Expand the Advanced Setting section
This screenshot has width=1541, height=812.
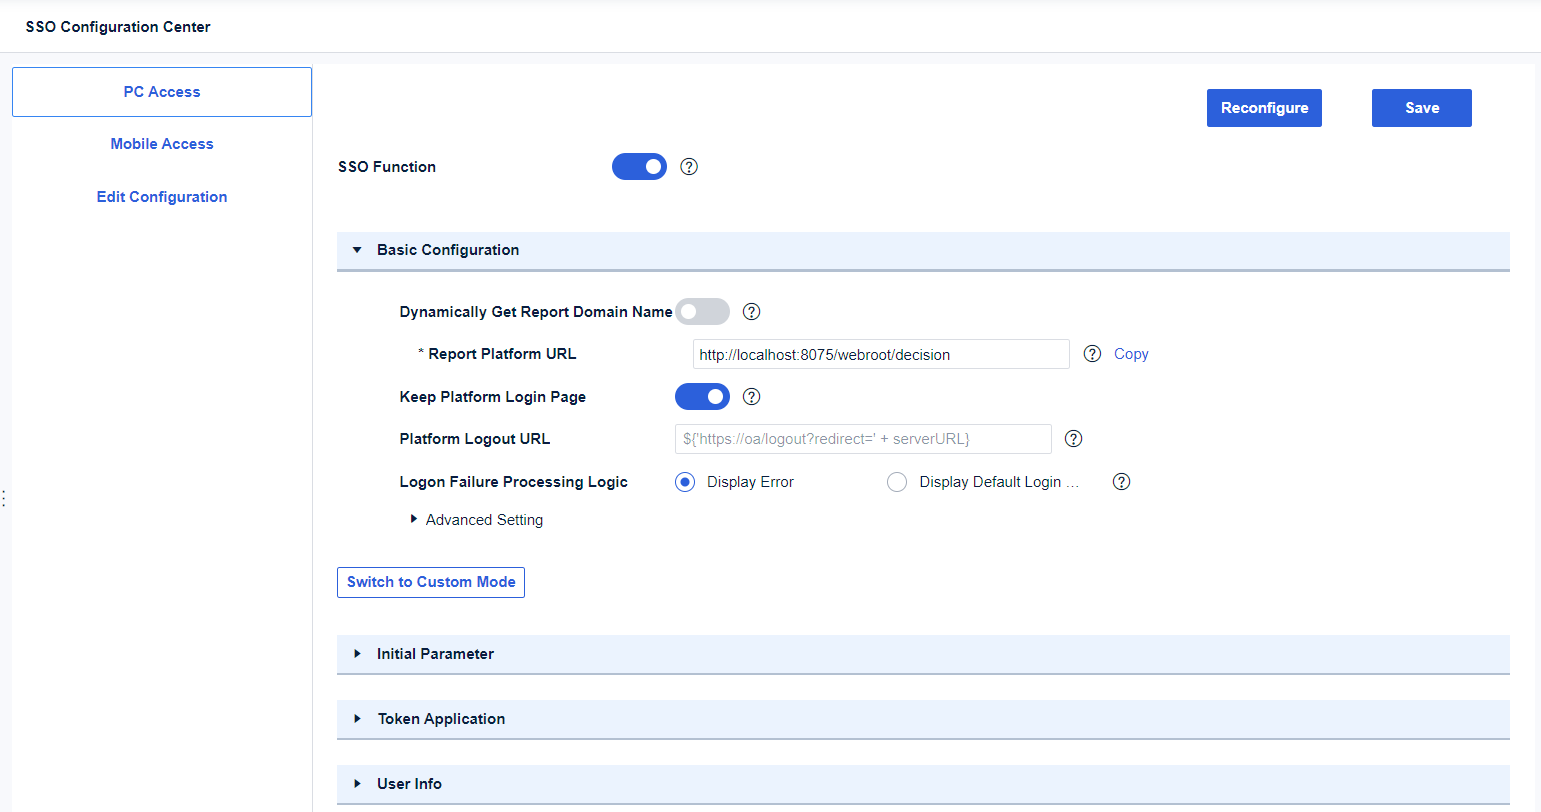[x=414, y=520]
